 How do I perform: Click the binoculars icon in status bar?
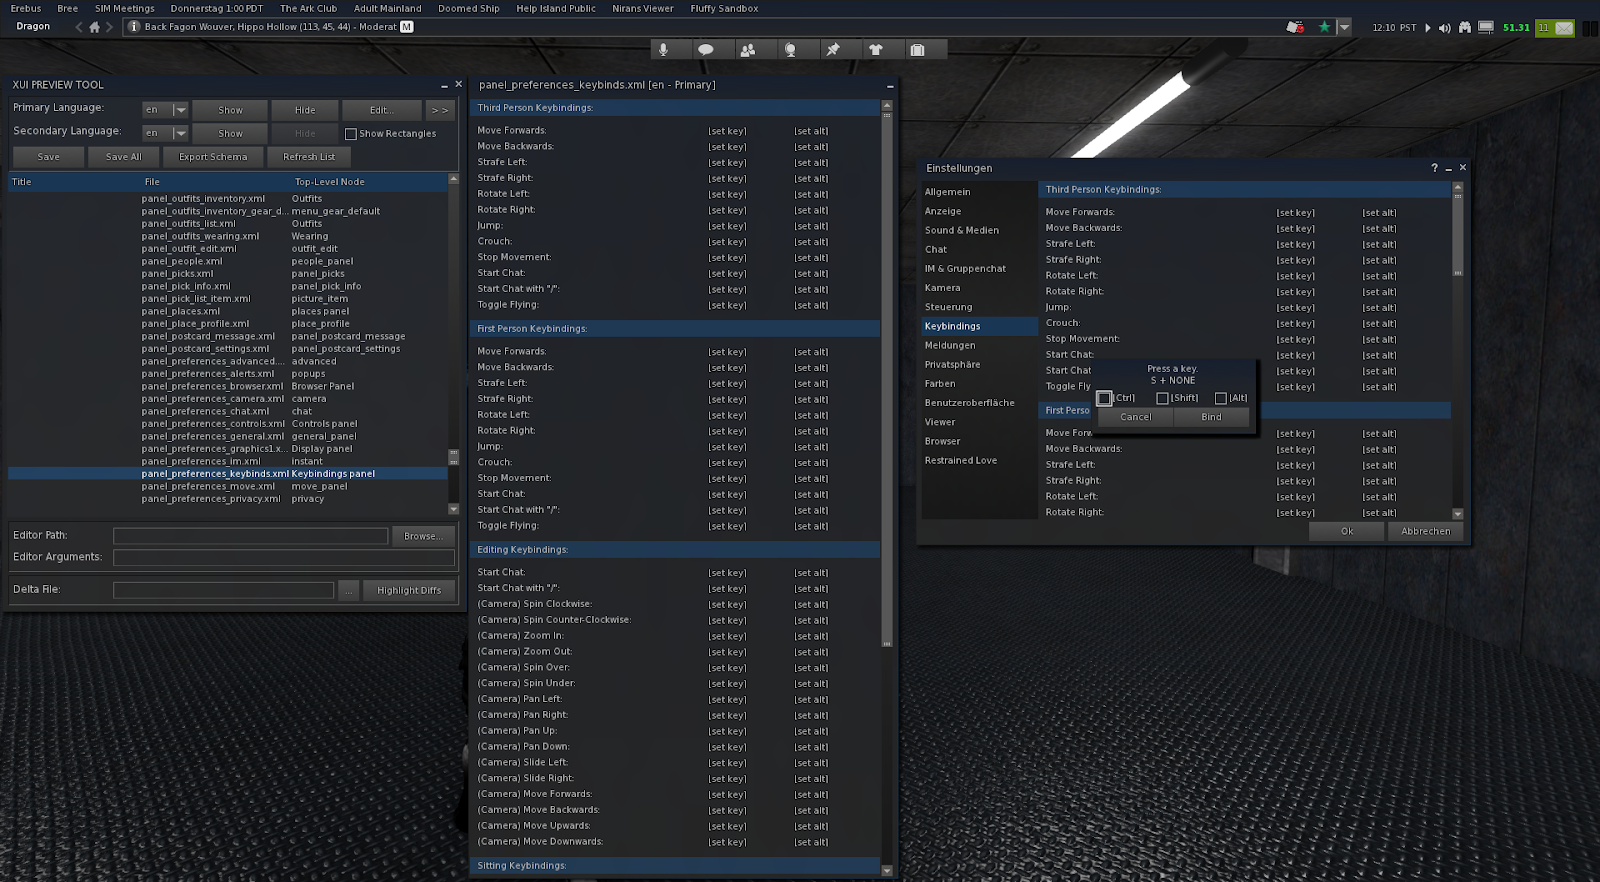coord(1465,28)
